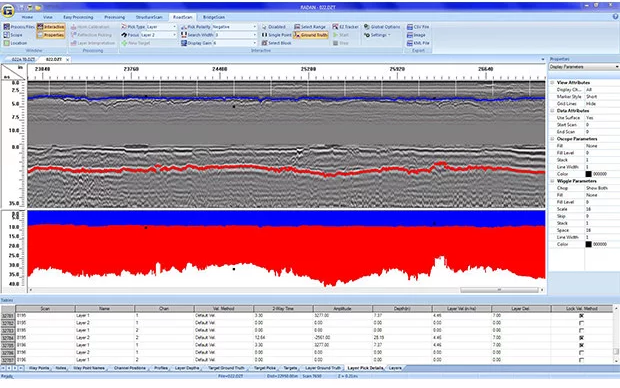Click the Stop tracker button
Image resolution: width=620 pixels, height=388 pixels.
click(340, 43)
